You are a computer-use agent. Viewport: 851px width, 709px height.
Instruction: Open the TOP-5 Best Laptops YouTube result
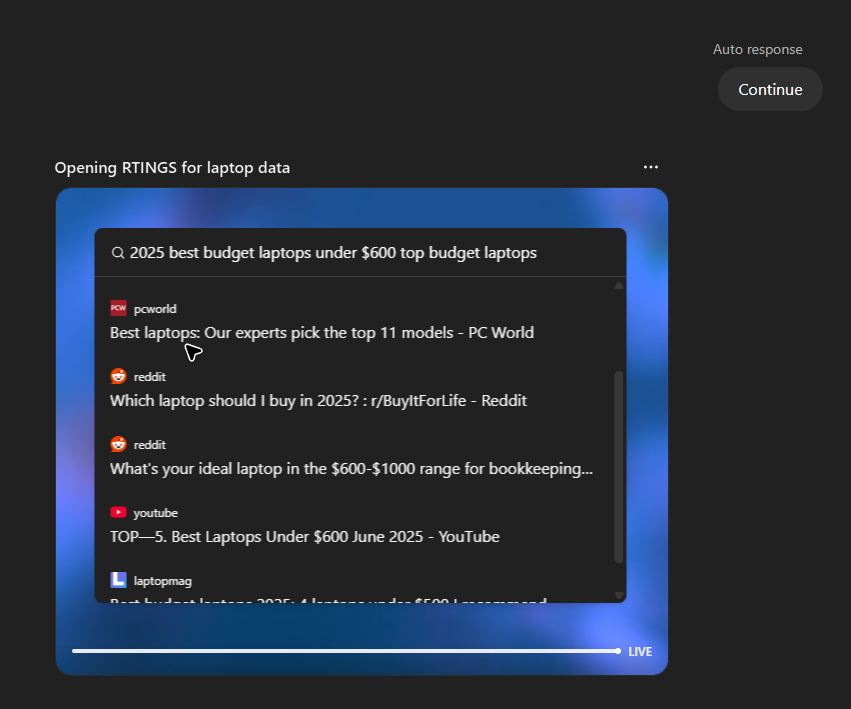(304, 536)
